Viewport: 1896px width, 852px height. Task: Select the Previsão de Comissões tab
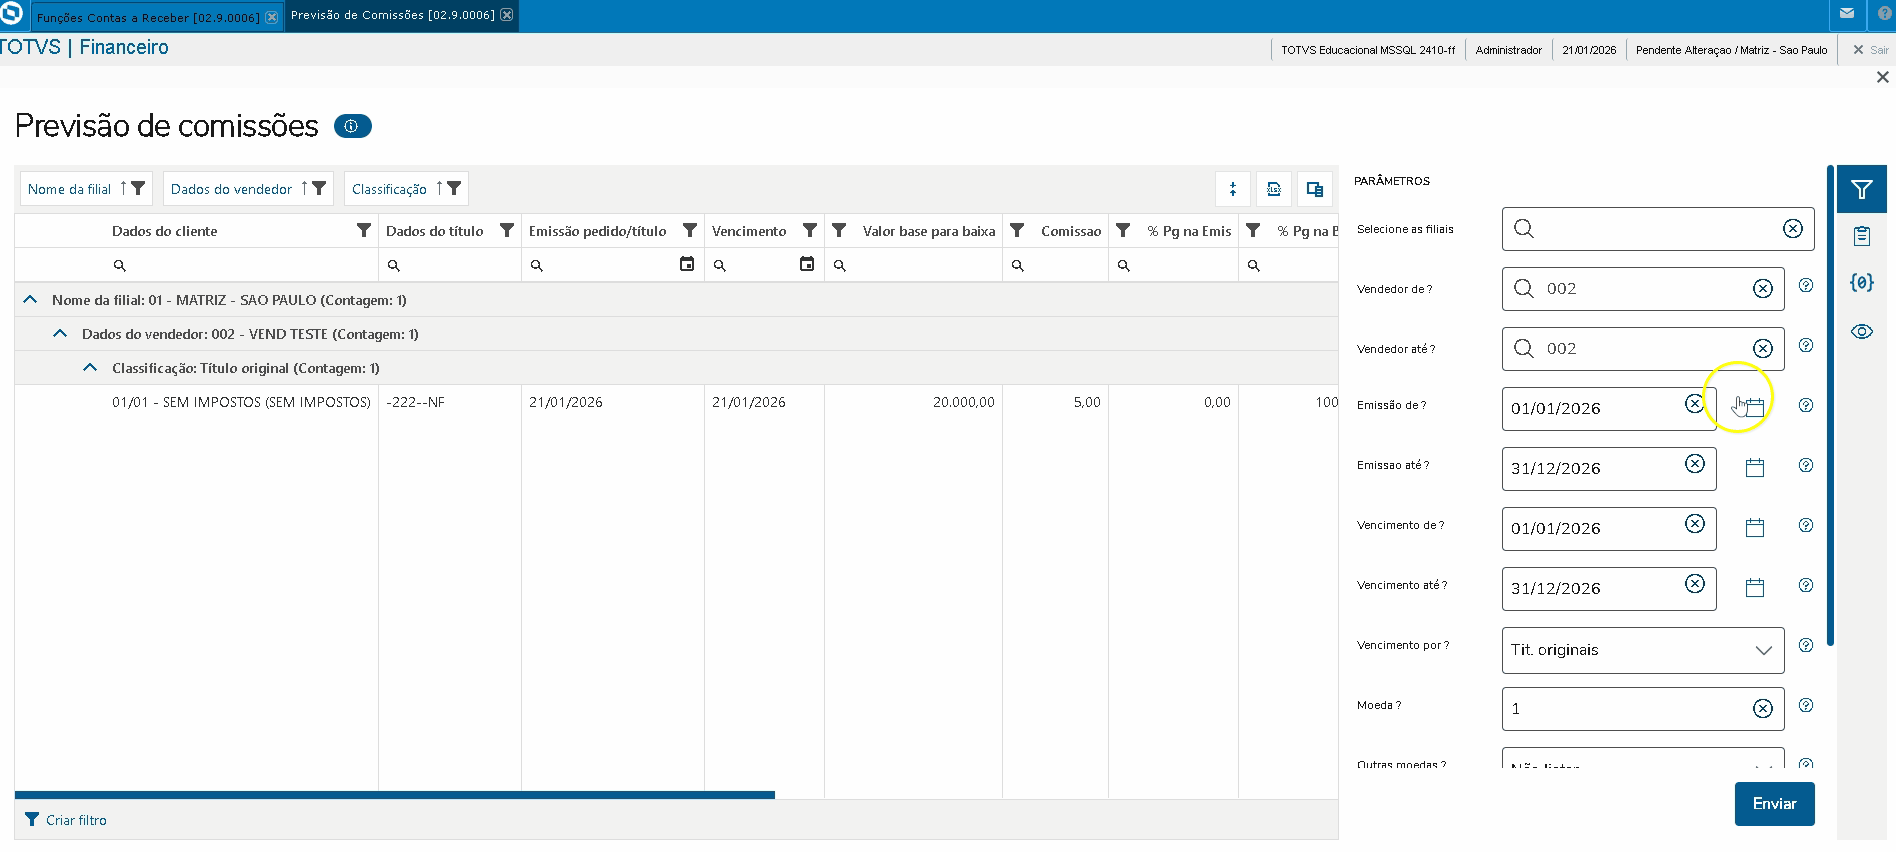point(392,16)
